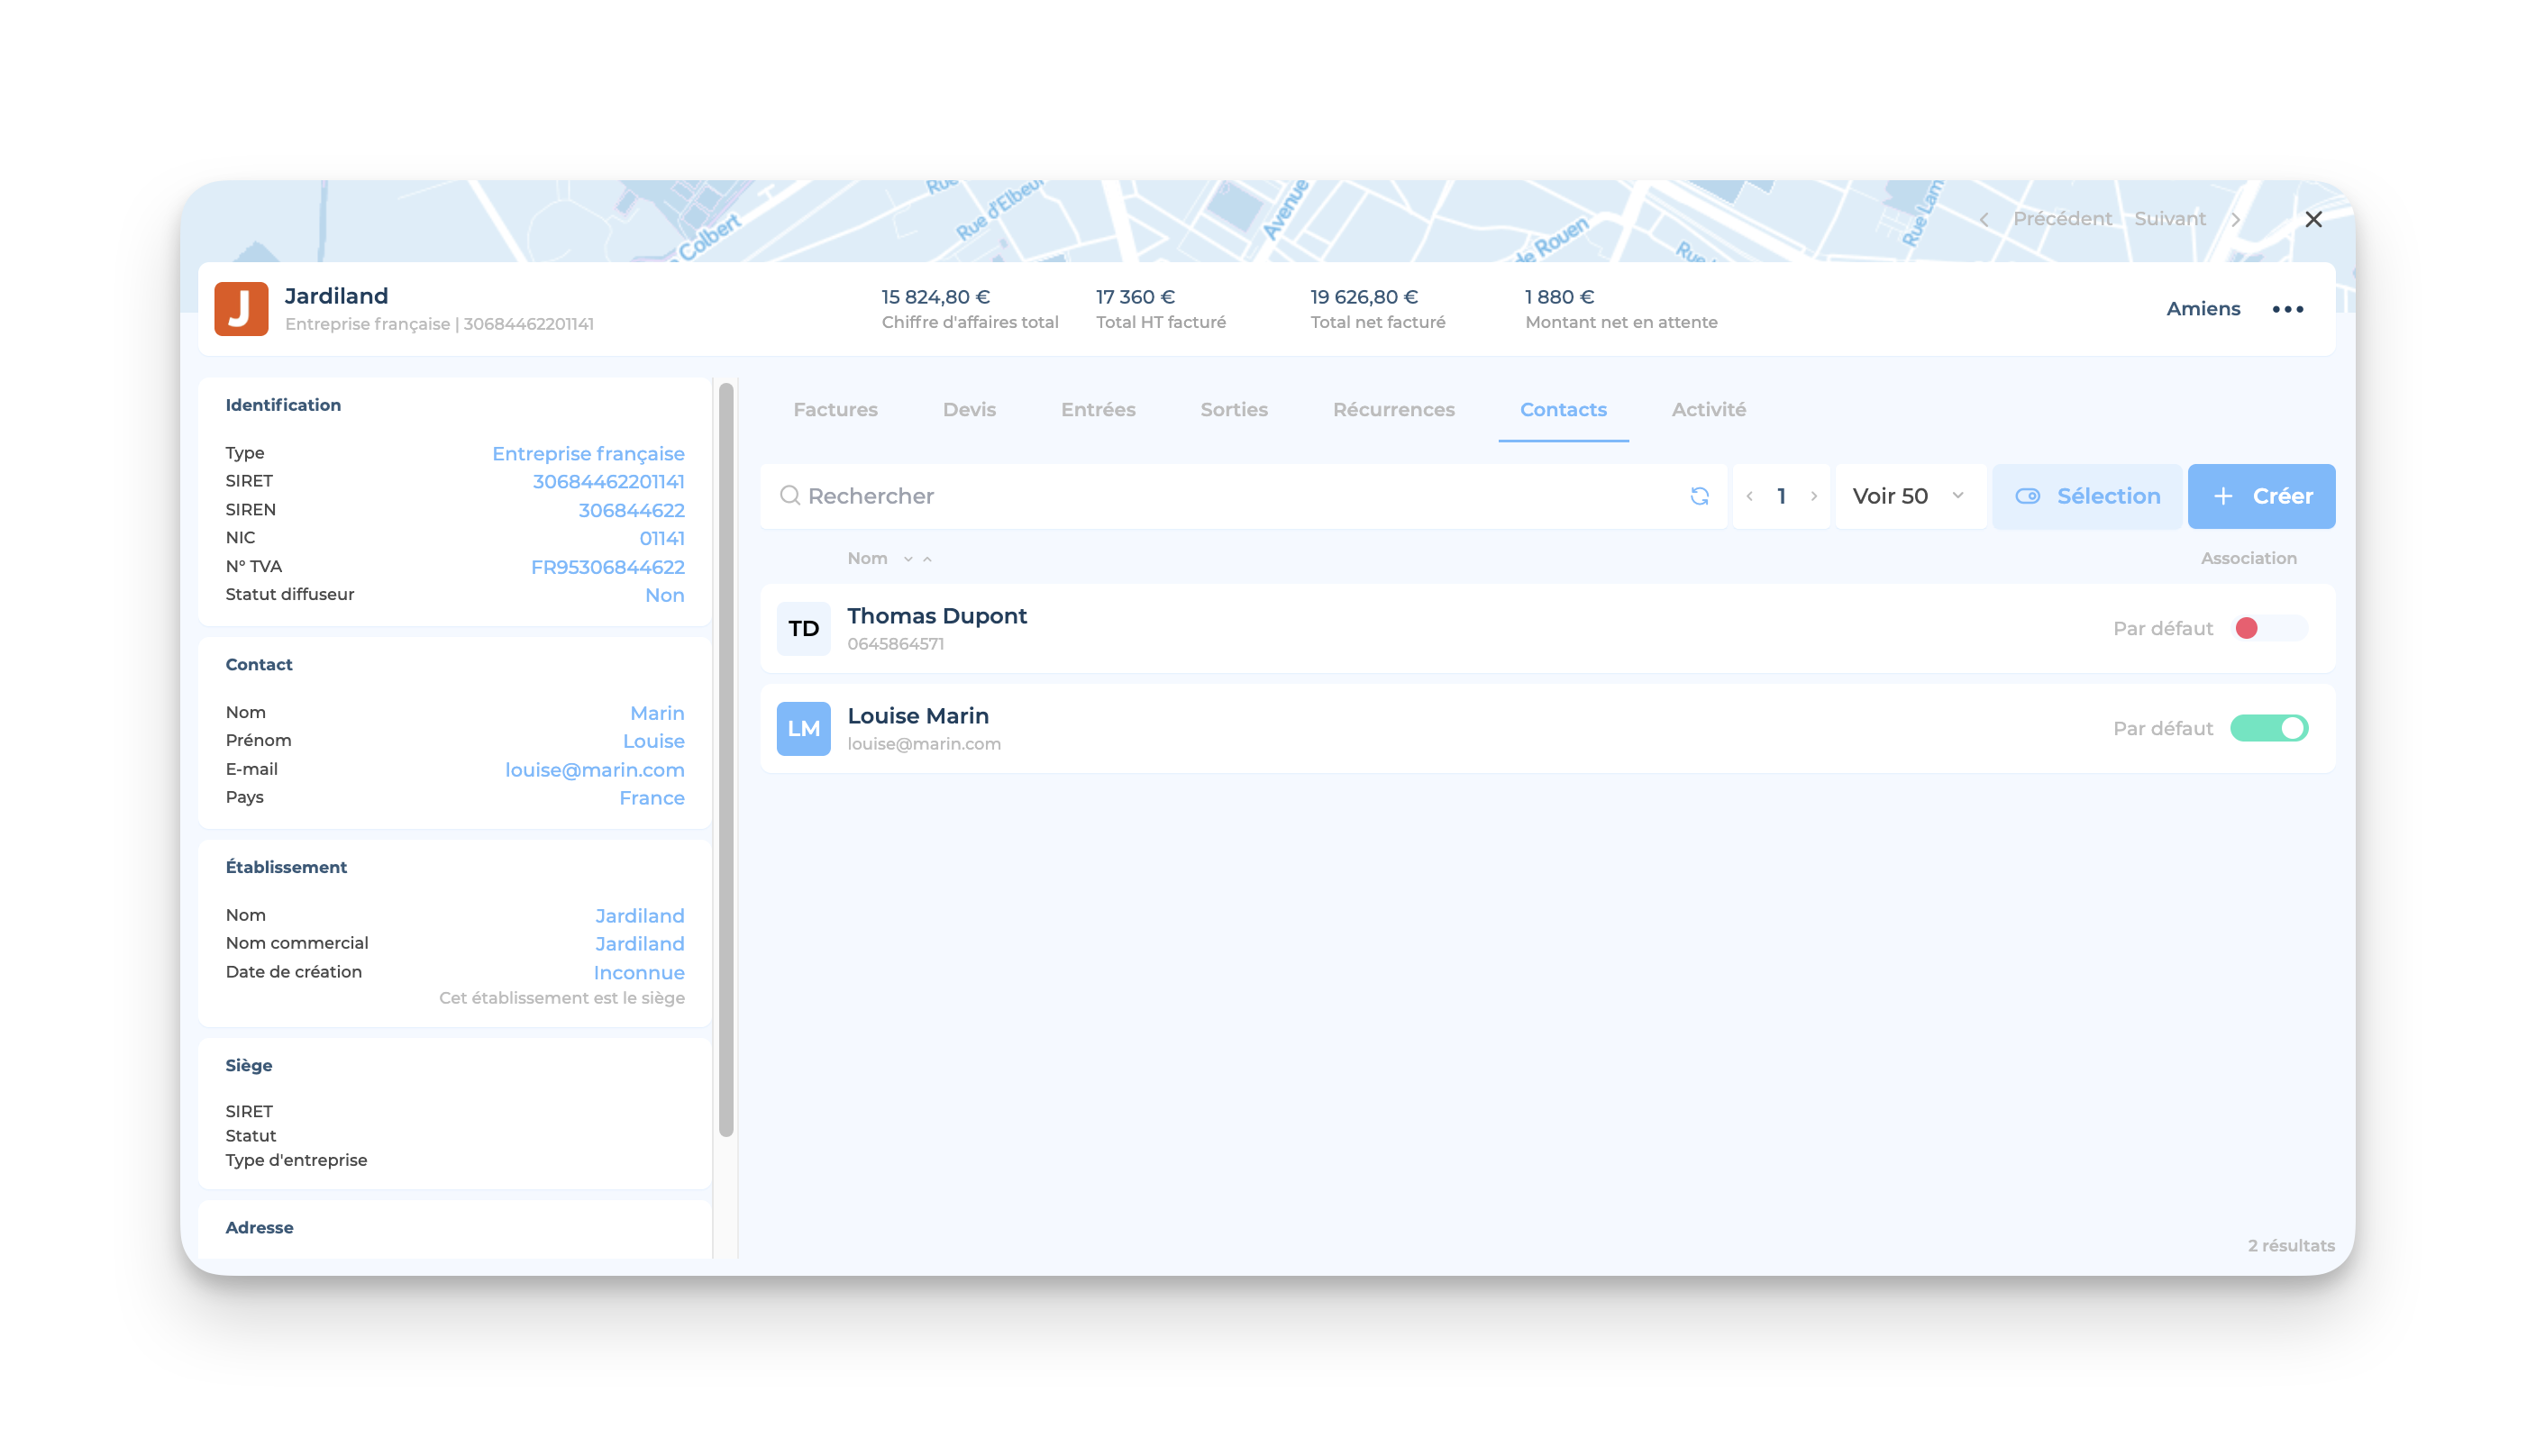Sort Nom column descending arrow
Screen dimensions: 2536x1456
(908, 559)
